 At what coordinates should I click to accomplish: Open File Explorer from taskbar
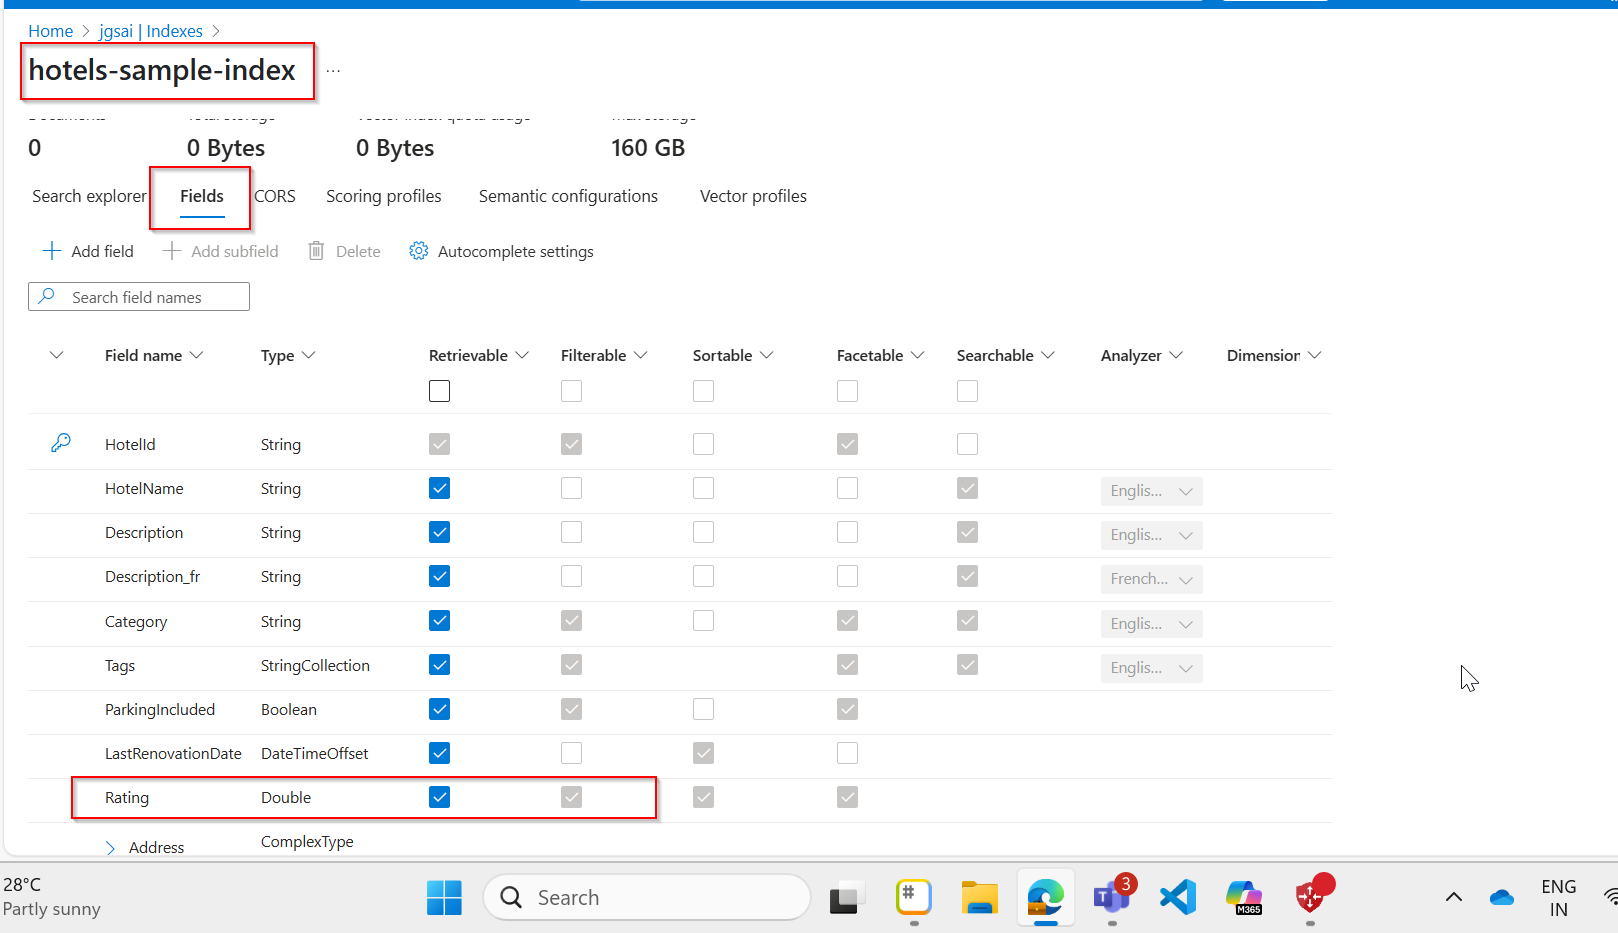tap(980, 897)
